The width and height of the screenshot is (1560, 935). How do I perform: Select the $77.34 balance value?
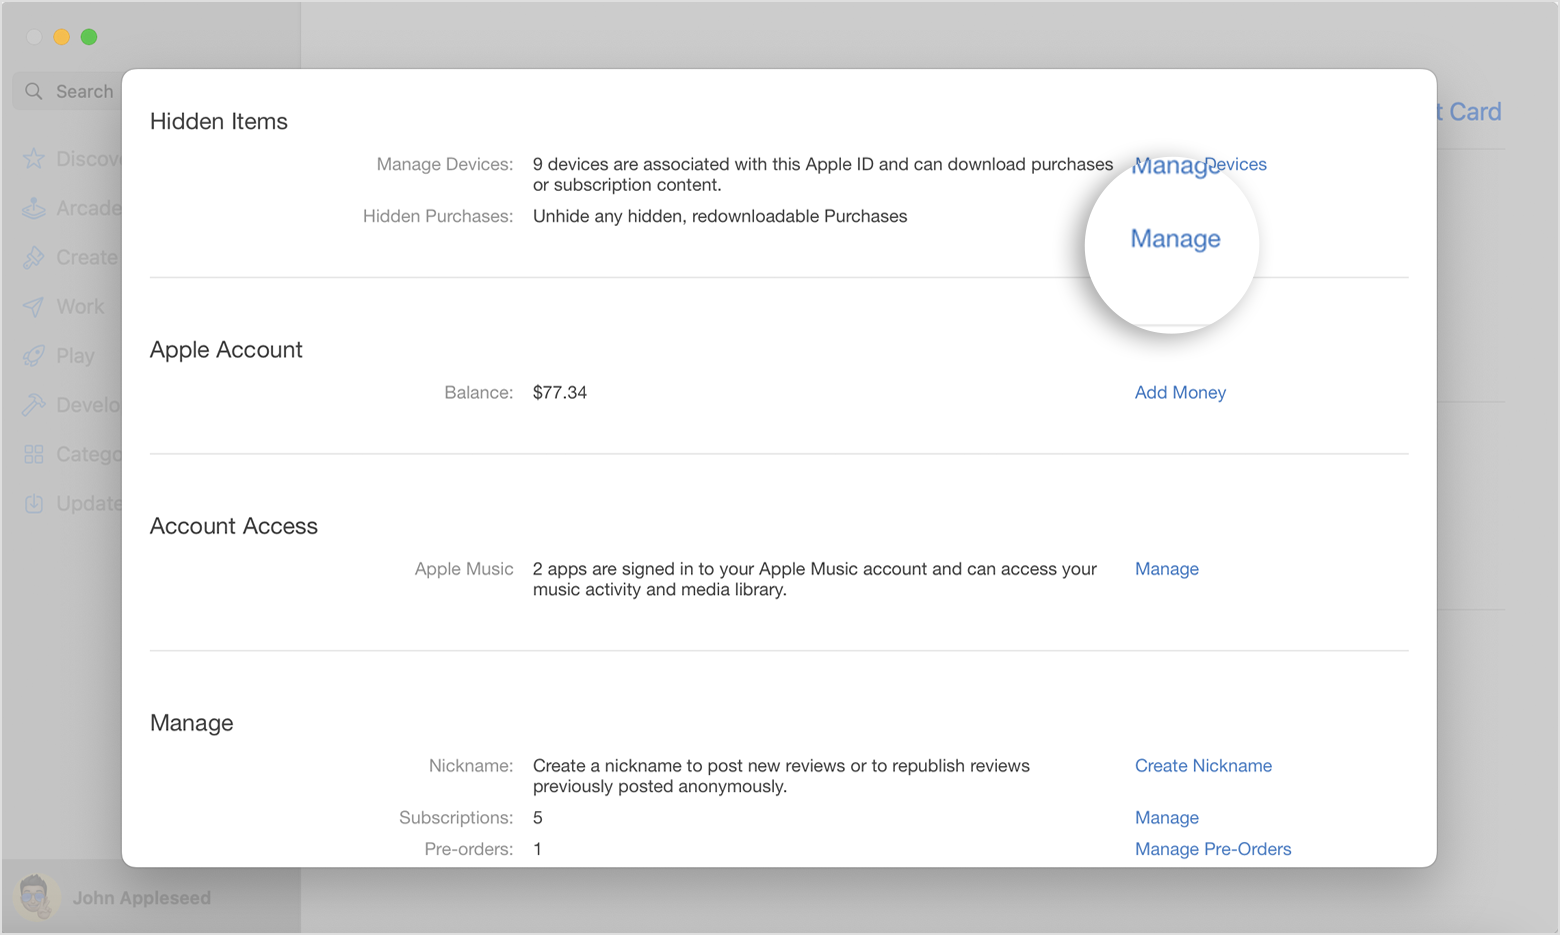(x=559, y=392)
